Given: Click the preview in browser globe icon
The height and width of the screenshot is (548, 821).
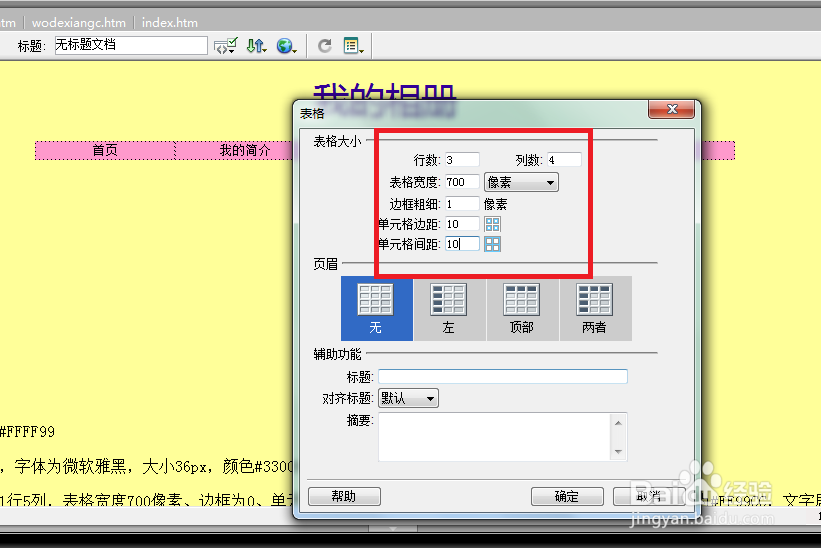Looking at the screenshot, I should (x=286, y=46).
